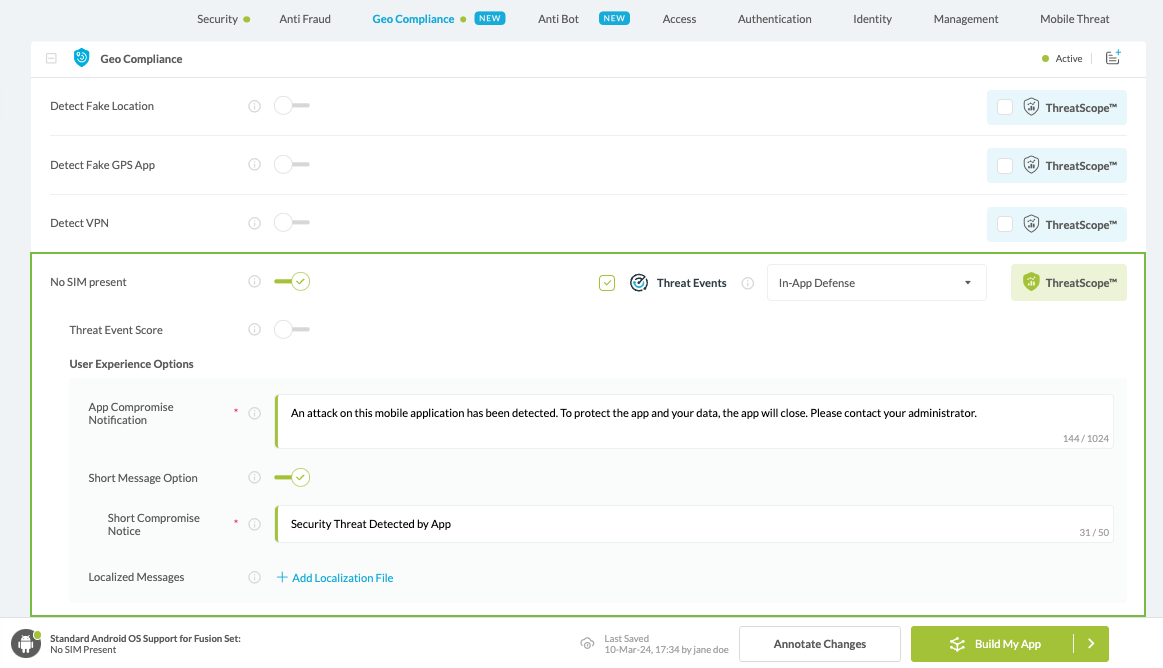
Task: Open the Mobile Threat tab
Action: click(x=1075, y=19)
